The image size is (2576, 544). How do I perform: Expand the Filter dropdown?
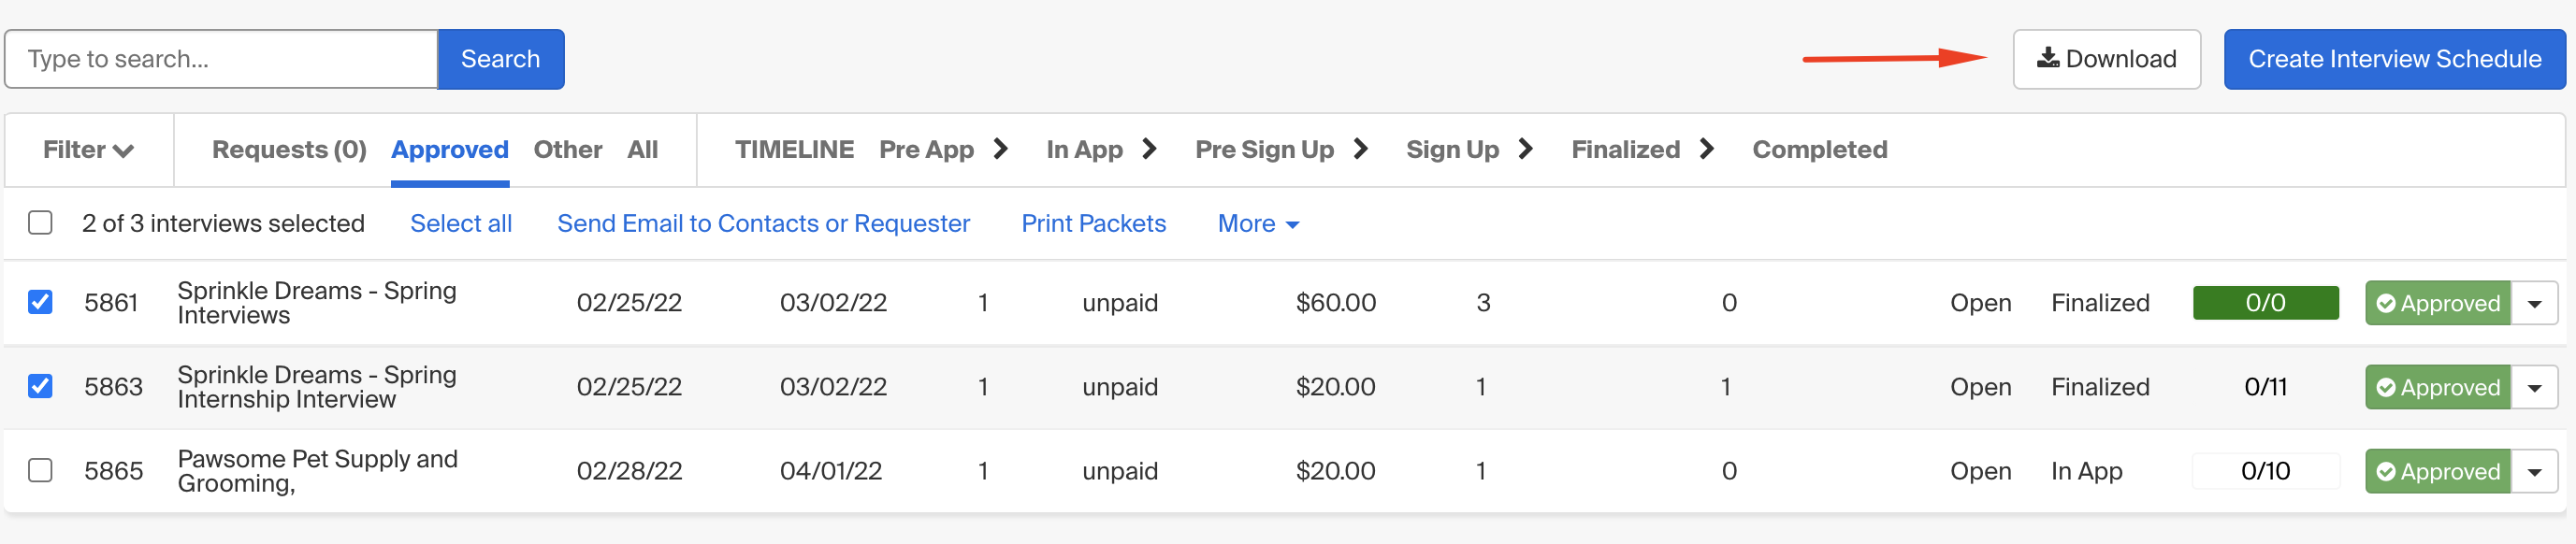pos(88,150)
